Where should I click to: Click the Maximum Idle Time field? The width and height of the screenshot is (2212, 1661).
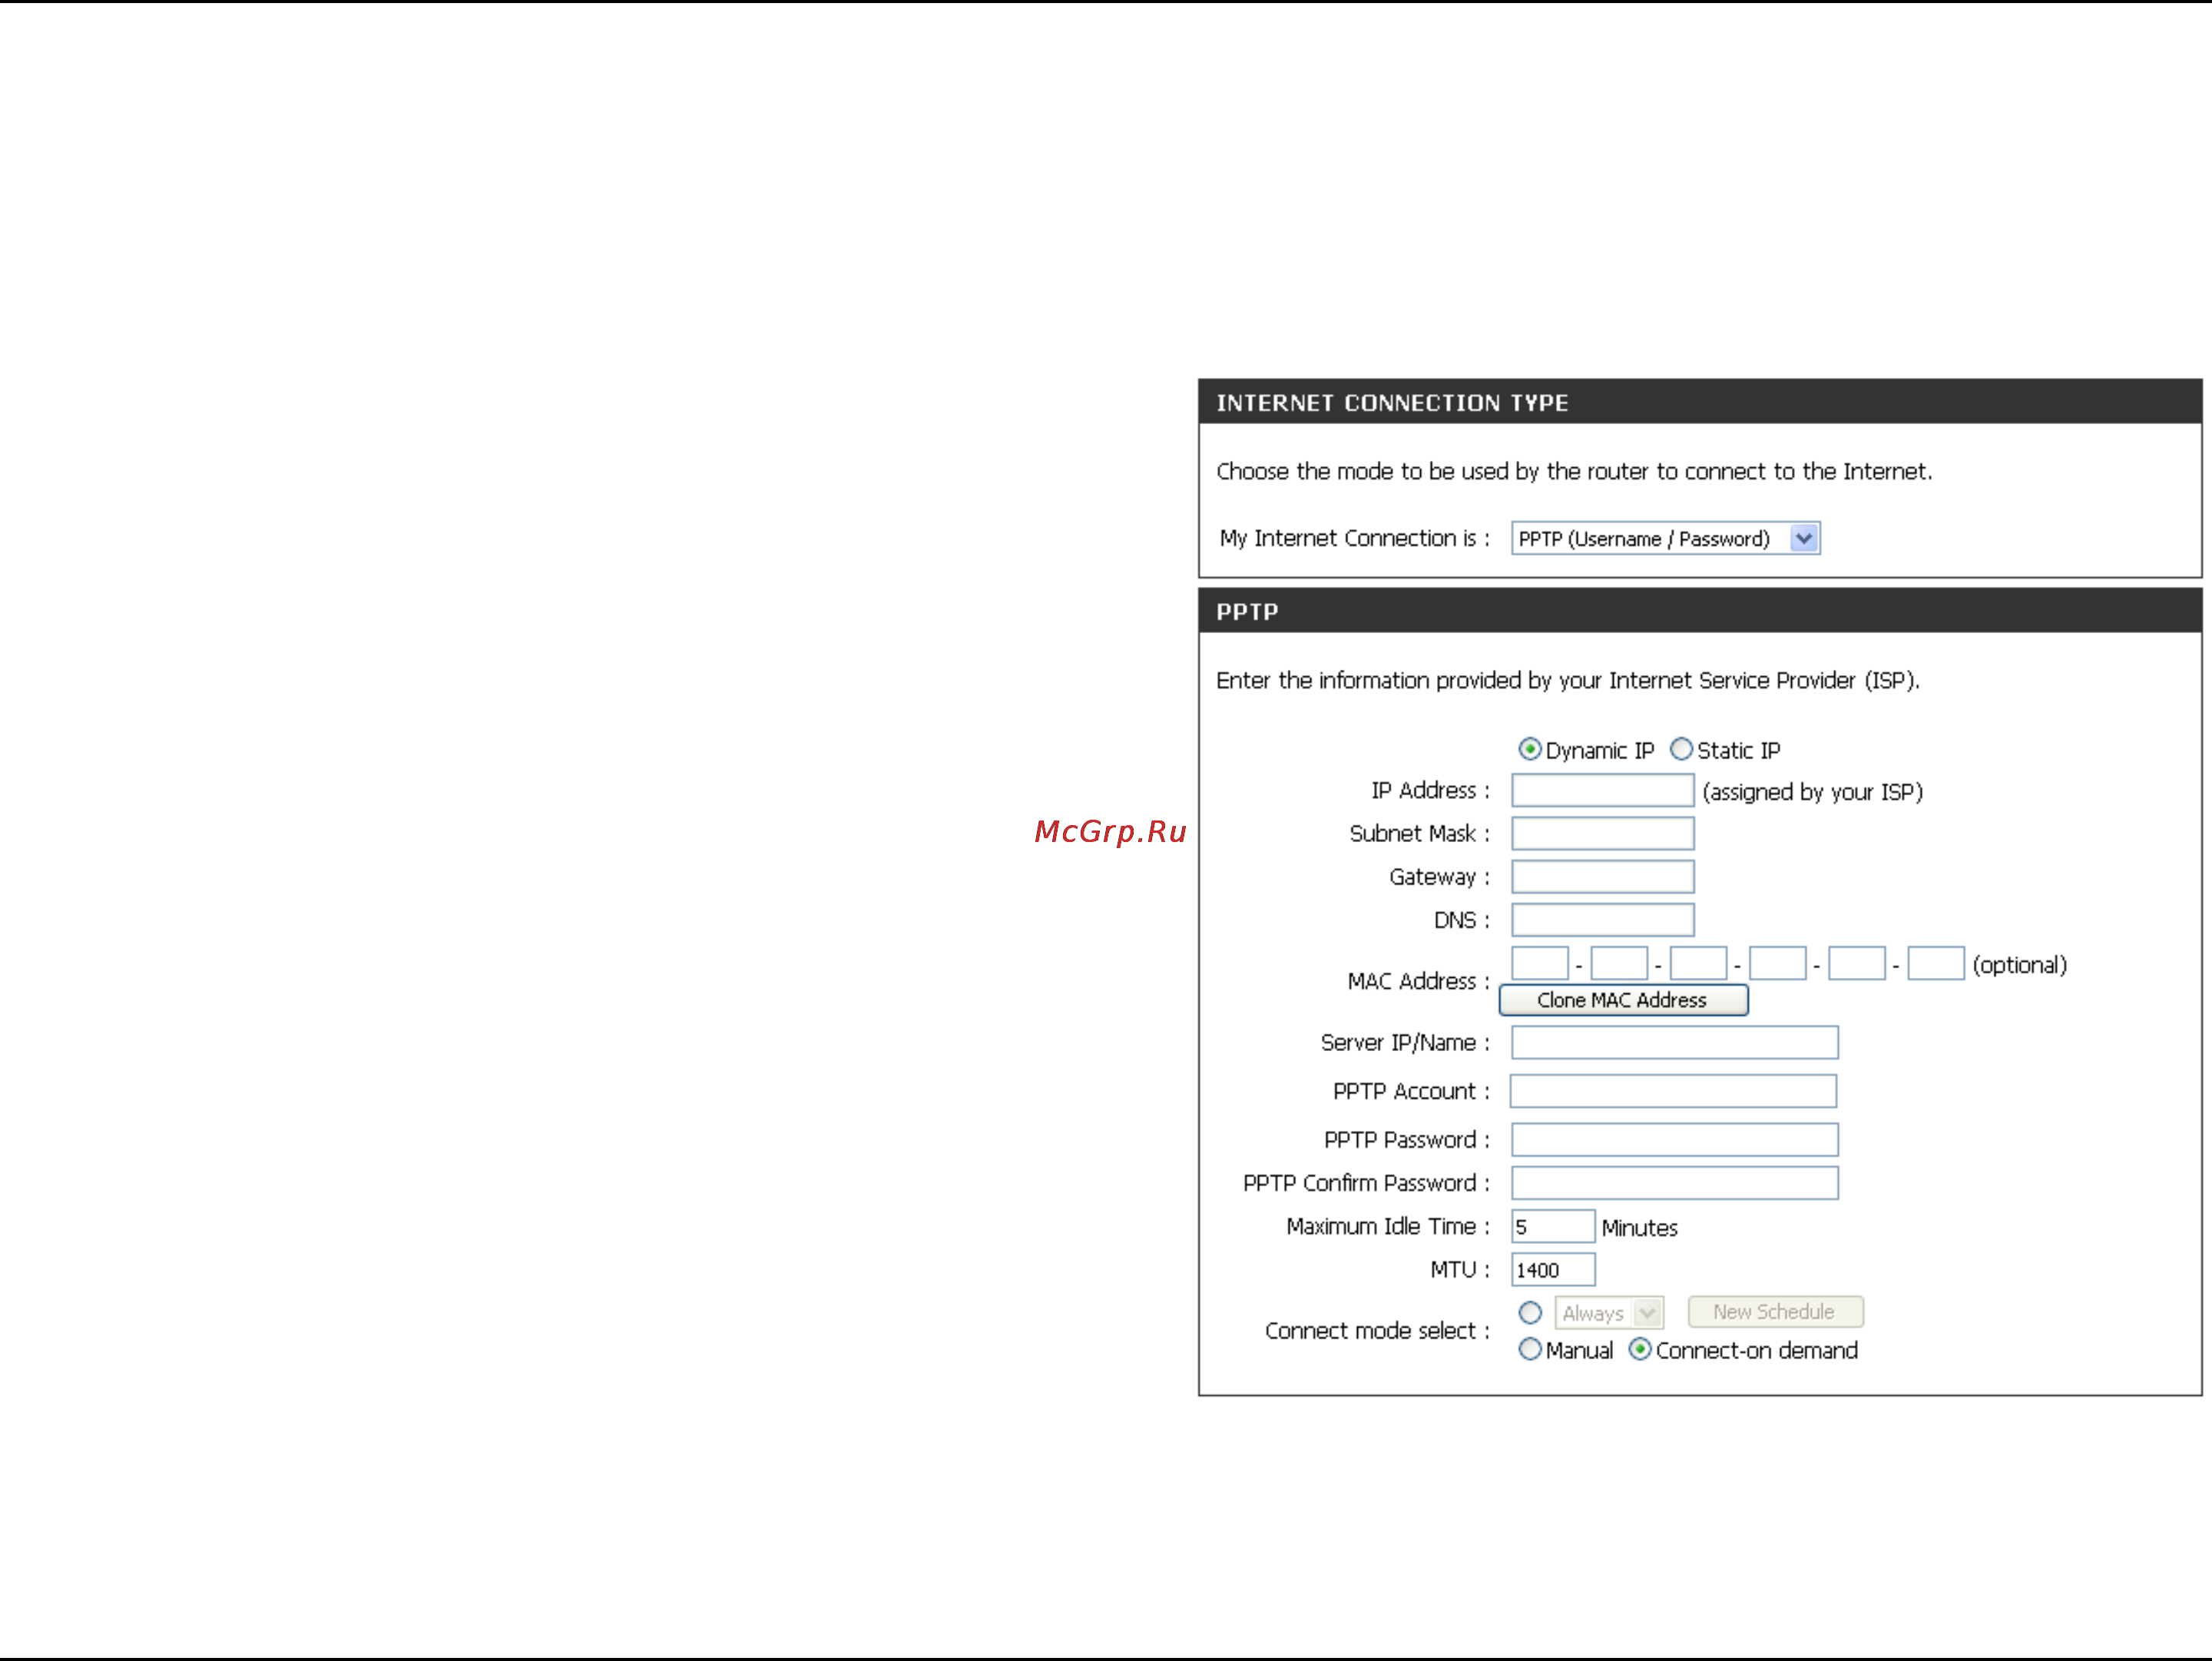click(x=1552, y=1226)
